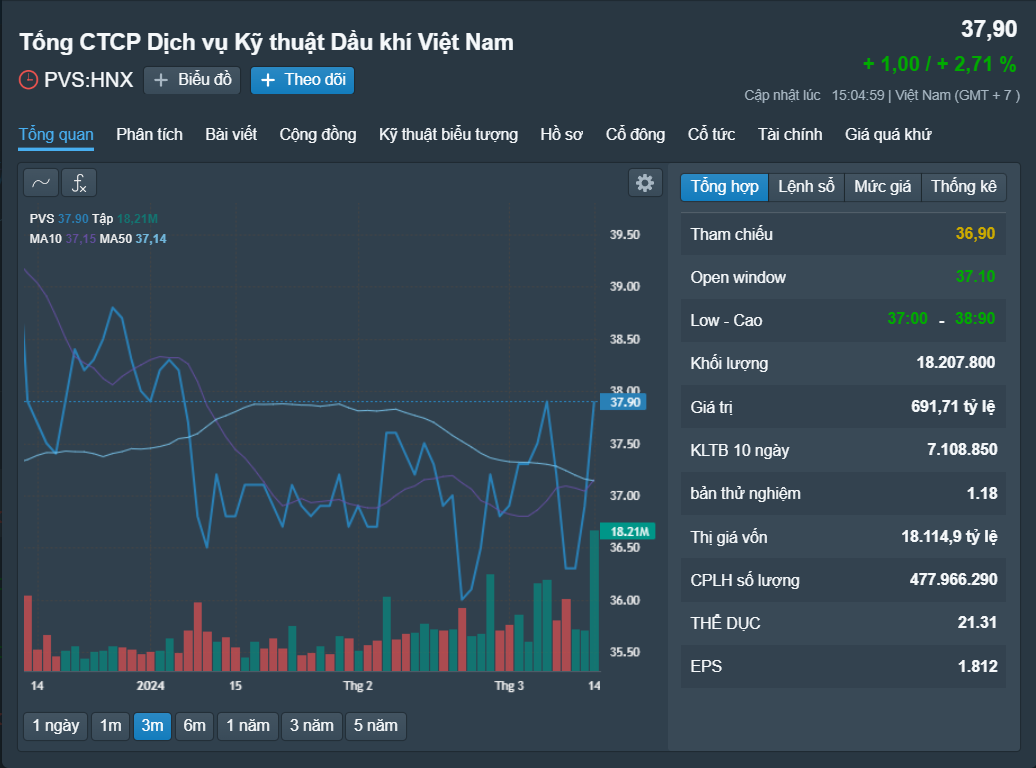Viewport: 1036px width, 768px height.
Task: Click the KLTB 10 ngày value 7.108.850
Action: click(x=962, y=449)
